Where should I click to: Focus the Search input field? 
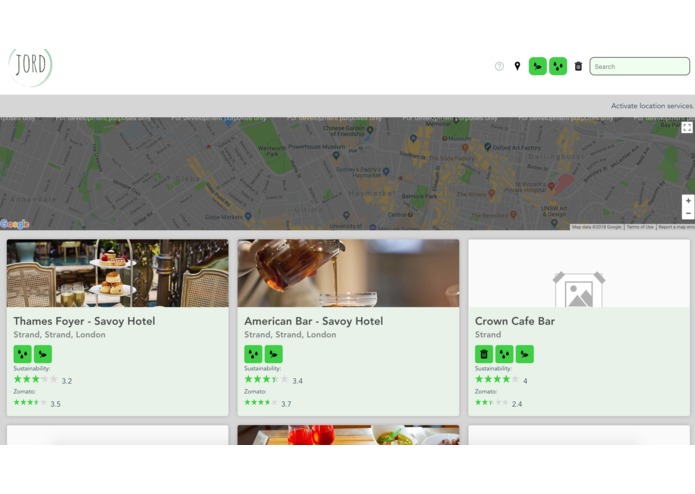pyautogui.click(x=640, y=66)
